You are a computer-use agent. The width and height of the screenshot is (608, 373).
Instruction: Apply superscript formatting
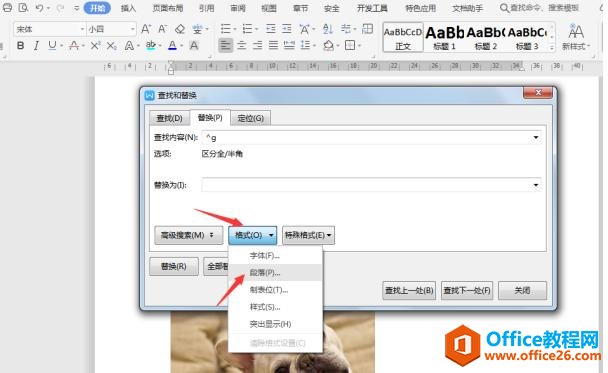[x=95, y=46]
